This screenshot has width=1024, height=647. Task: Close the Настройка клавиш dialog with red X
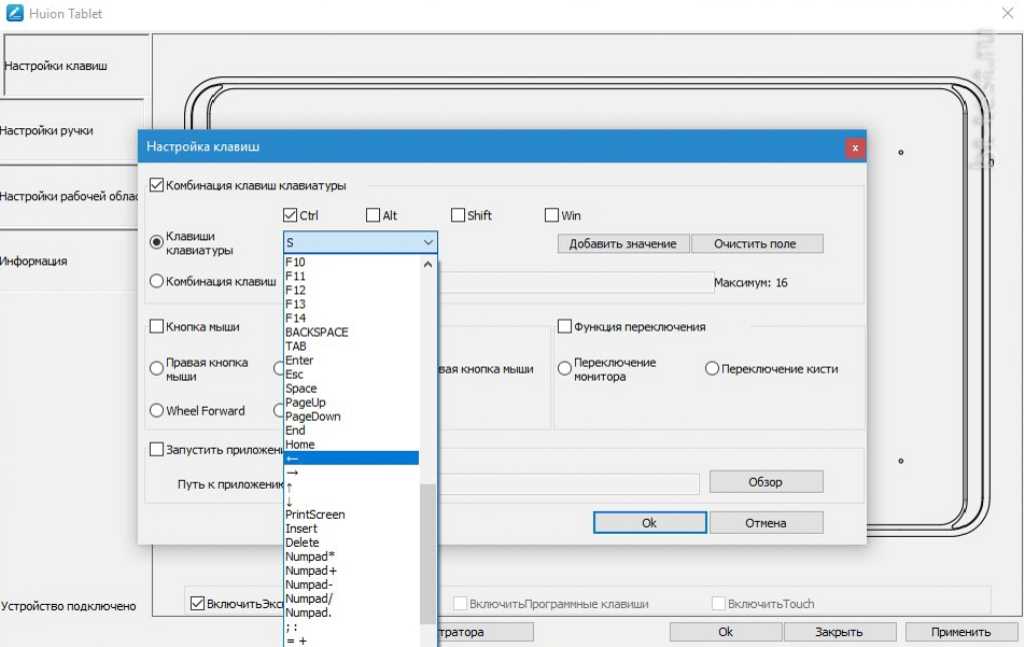pyautogui.click(x=854, y=147)
